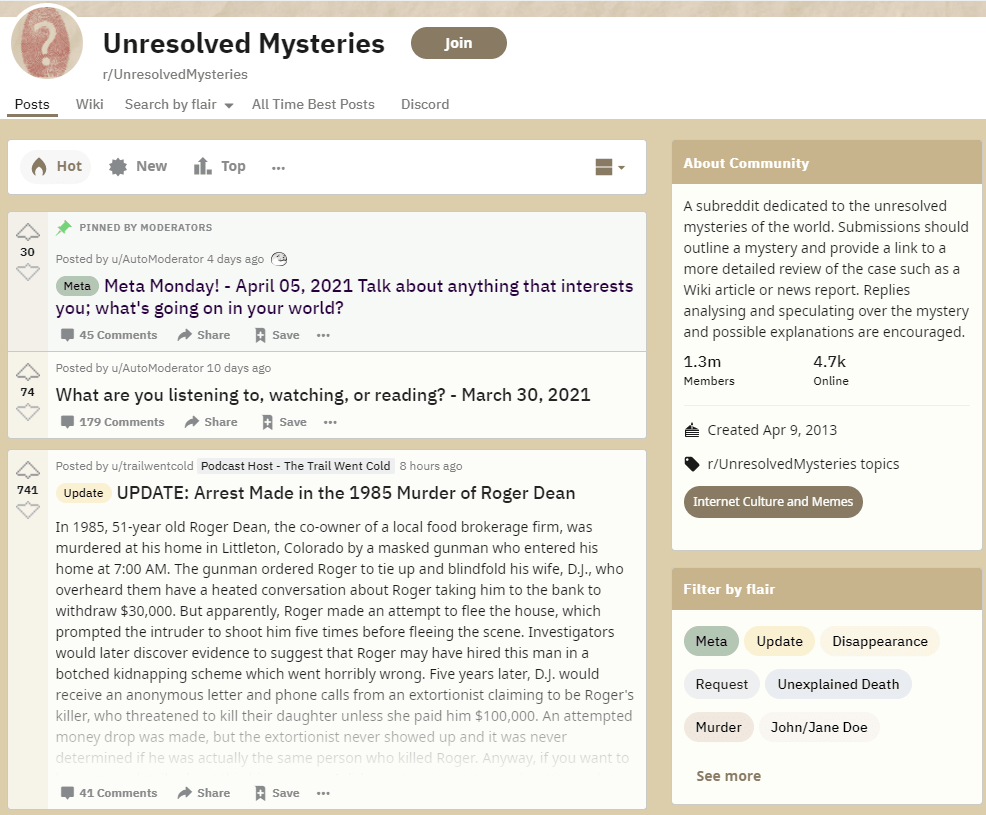Click the Unresolved Mysteries fingerprint community icon
The image size is (986, 815).
coord(47,42)
